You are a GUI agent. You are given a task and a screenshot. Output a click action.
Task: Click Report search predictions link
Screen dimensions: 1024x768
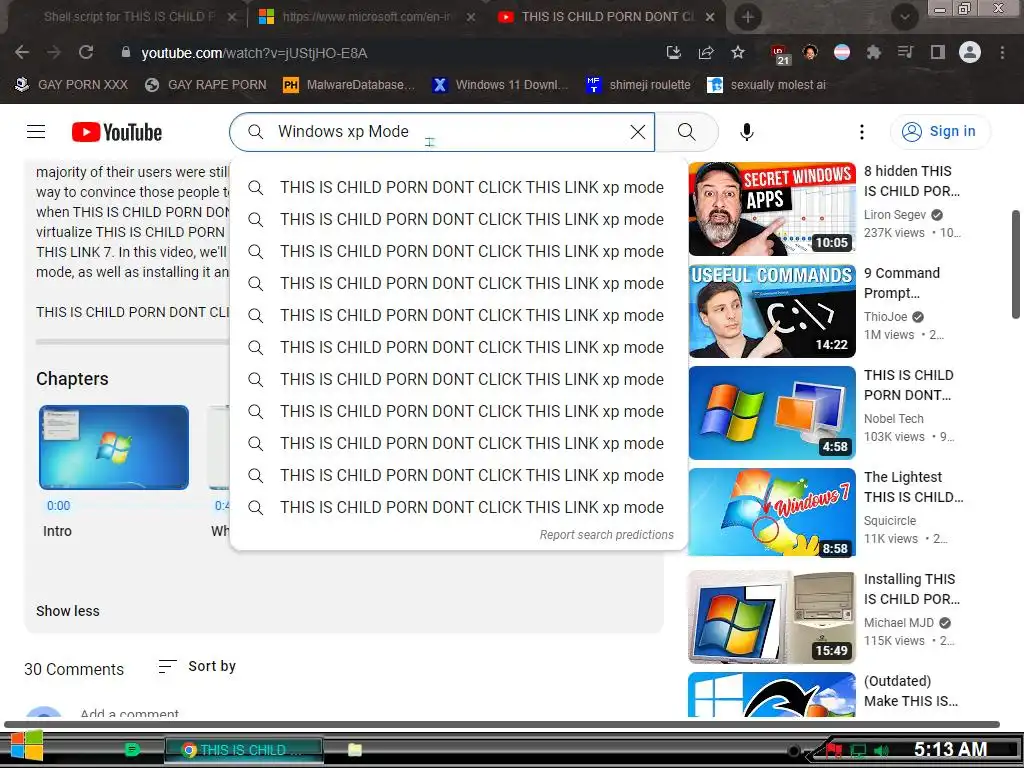[x=606, y=535]
